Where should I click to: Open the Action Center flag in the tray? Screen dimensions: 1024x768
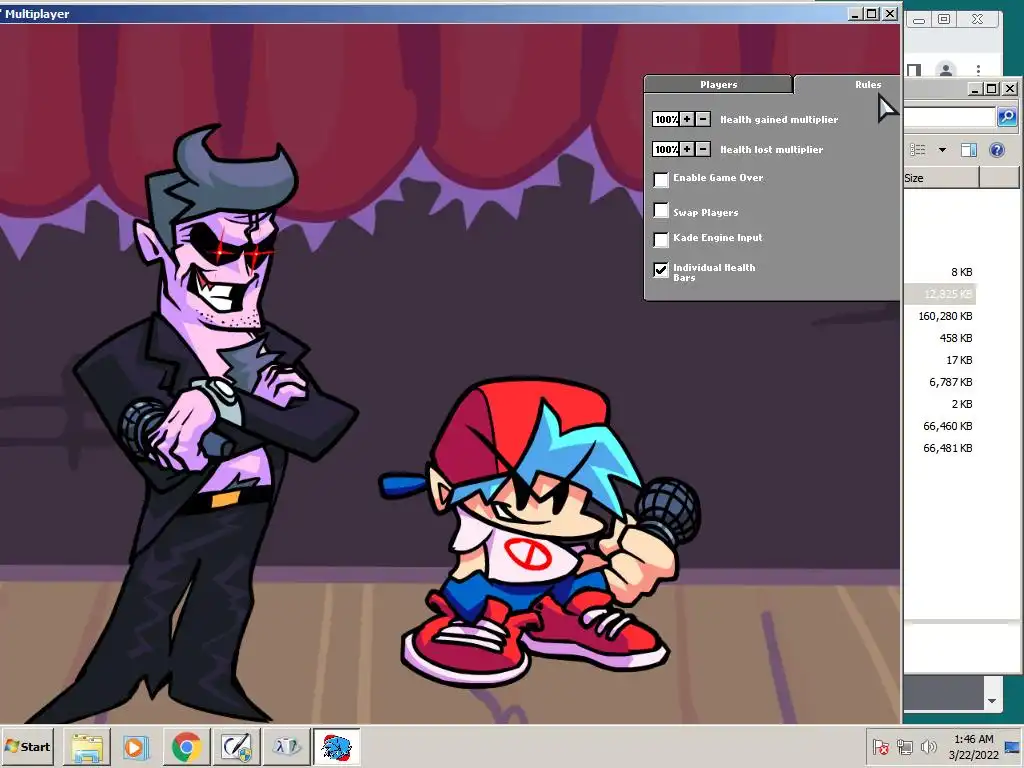click(880, 746)
